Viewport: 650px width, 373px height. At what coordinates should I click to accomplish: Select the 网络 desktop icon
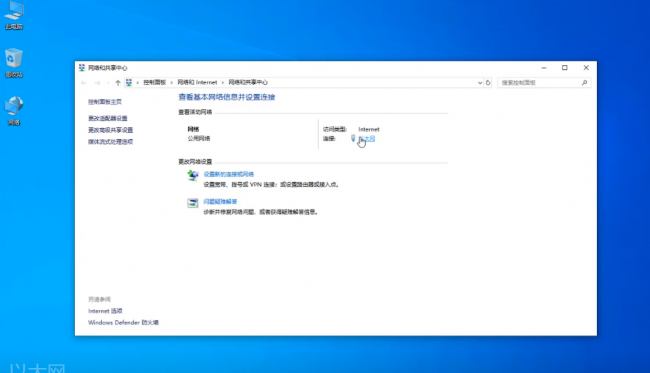[x=14, y=111]
